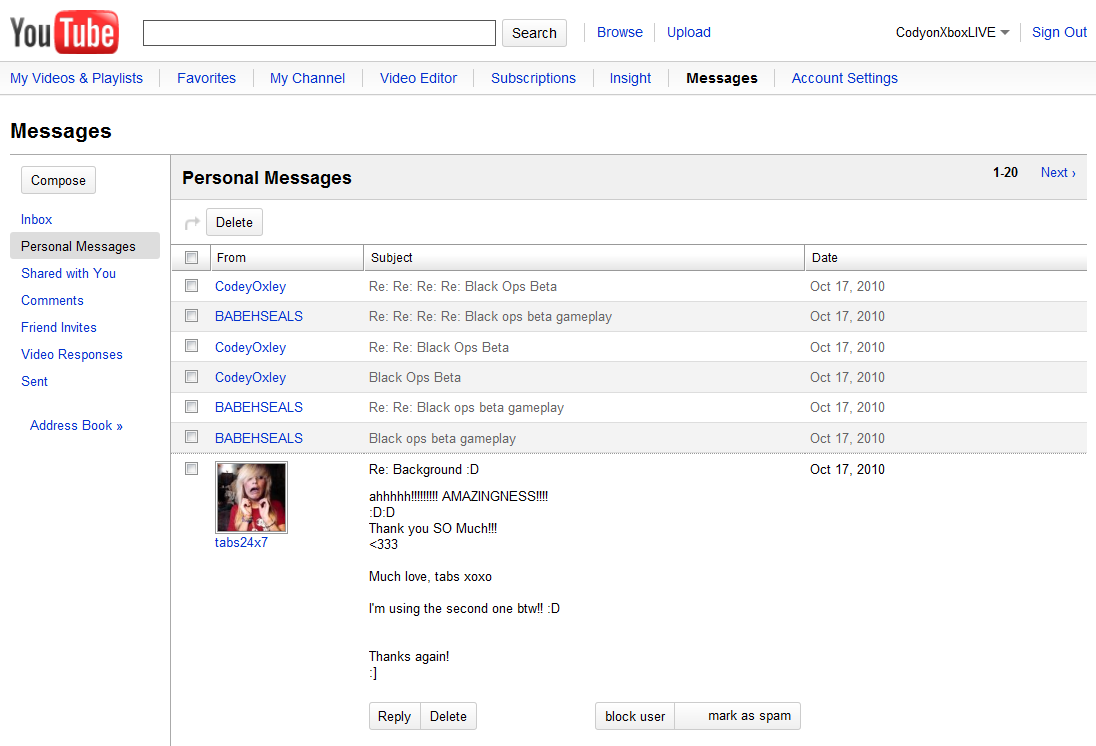Switch to the Subscriptions tab
The height and width of the screenshot is (746, 1096).
tap(533, 78)
